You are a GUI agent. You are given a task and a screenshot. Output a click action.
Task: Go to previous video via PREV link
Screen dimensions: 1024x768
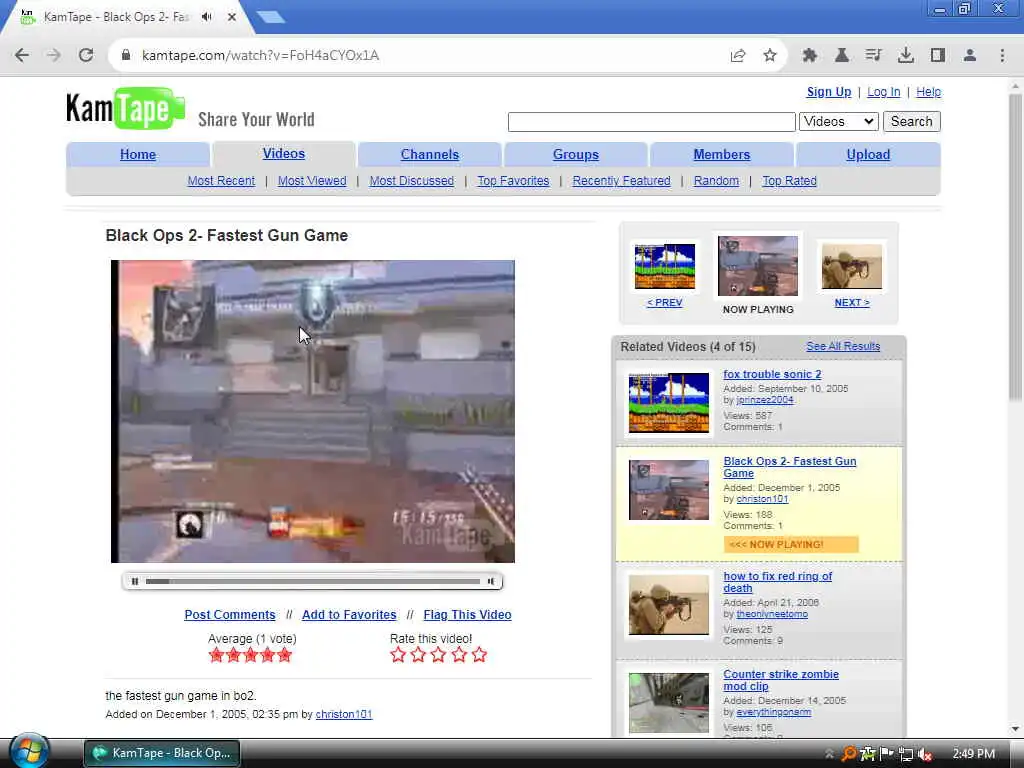[x=664, y=302]
